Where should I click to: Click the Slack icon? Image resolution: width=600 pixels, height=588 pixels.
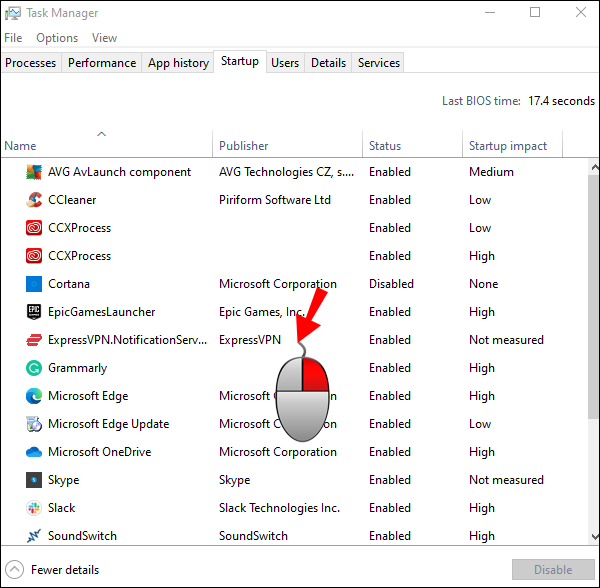click(34, 508)
